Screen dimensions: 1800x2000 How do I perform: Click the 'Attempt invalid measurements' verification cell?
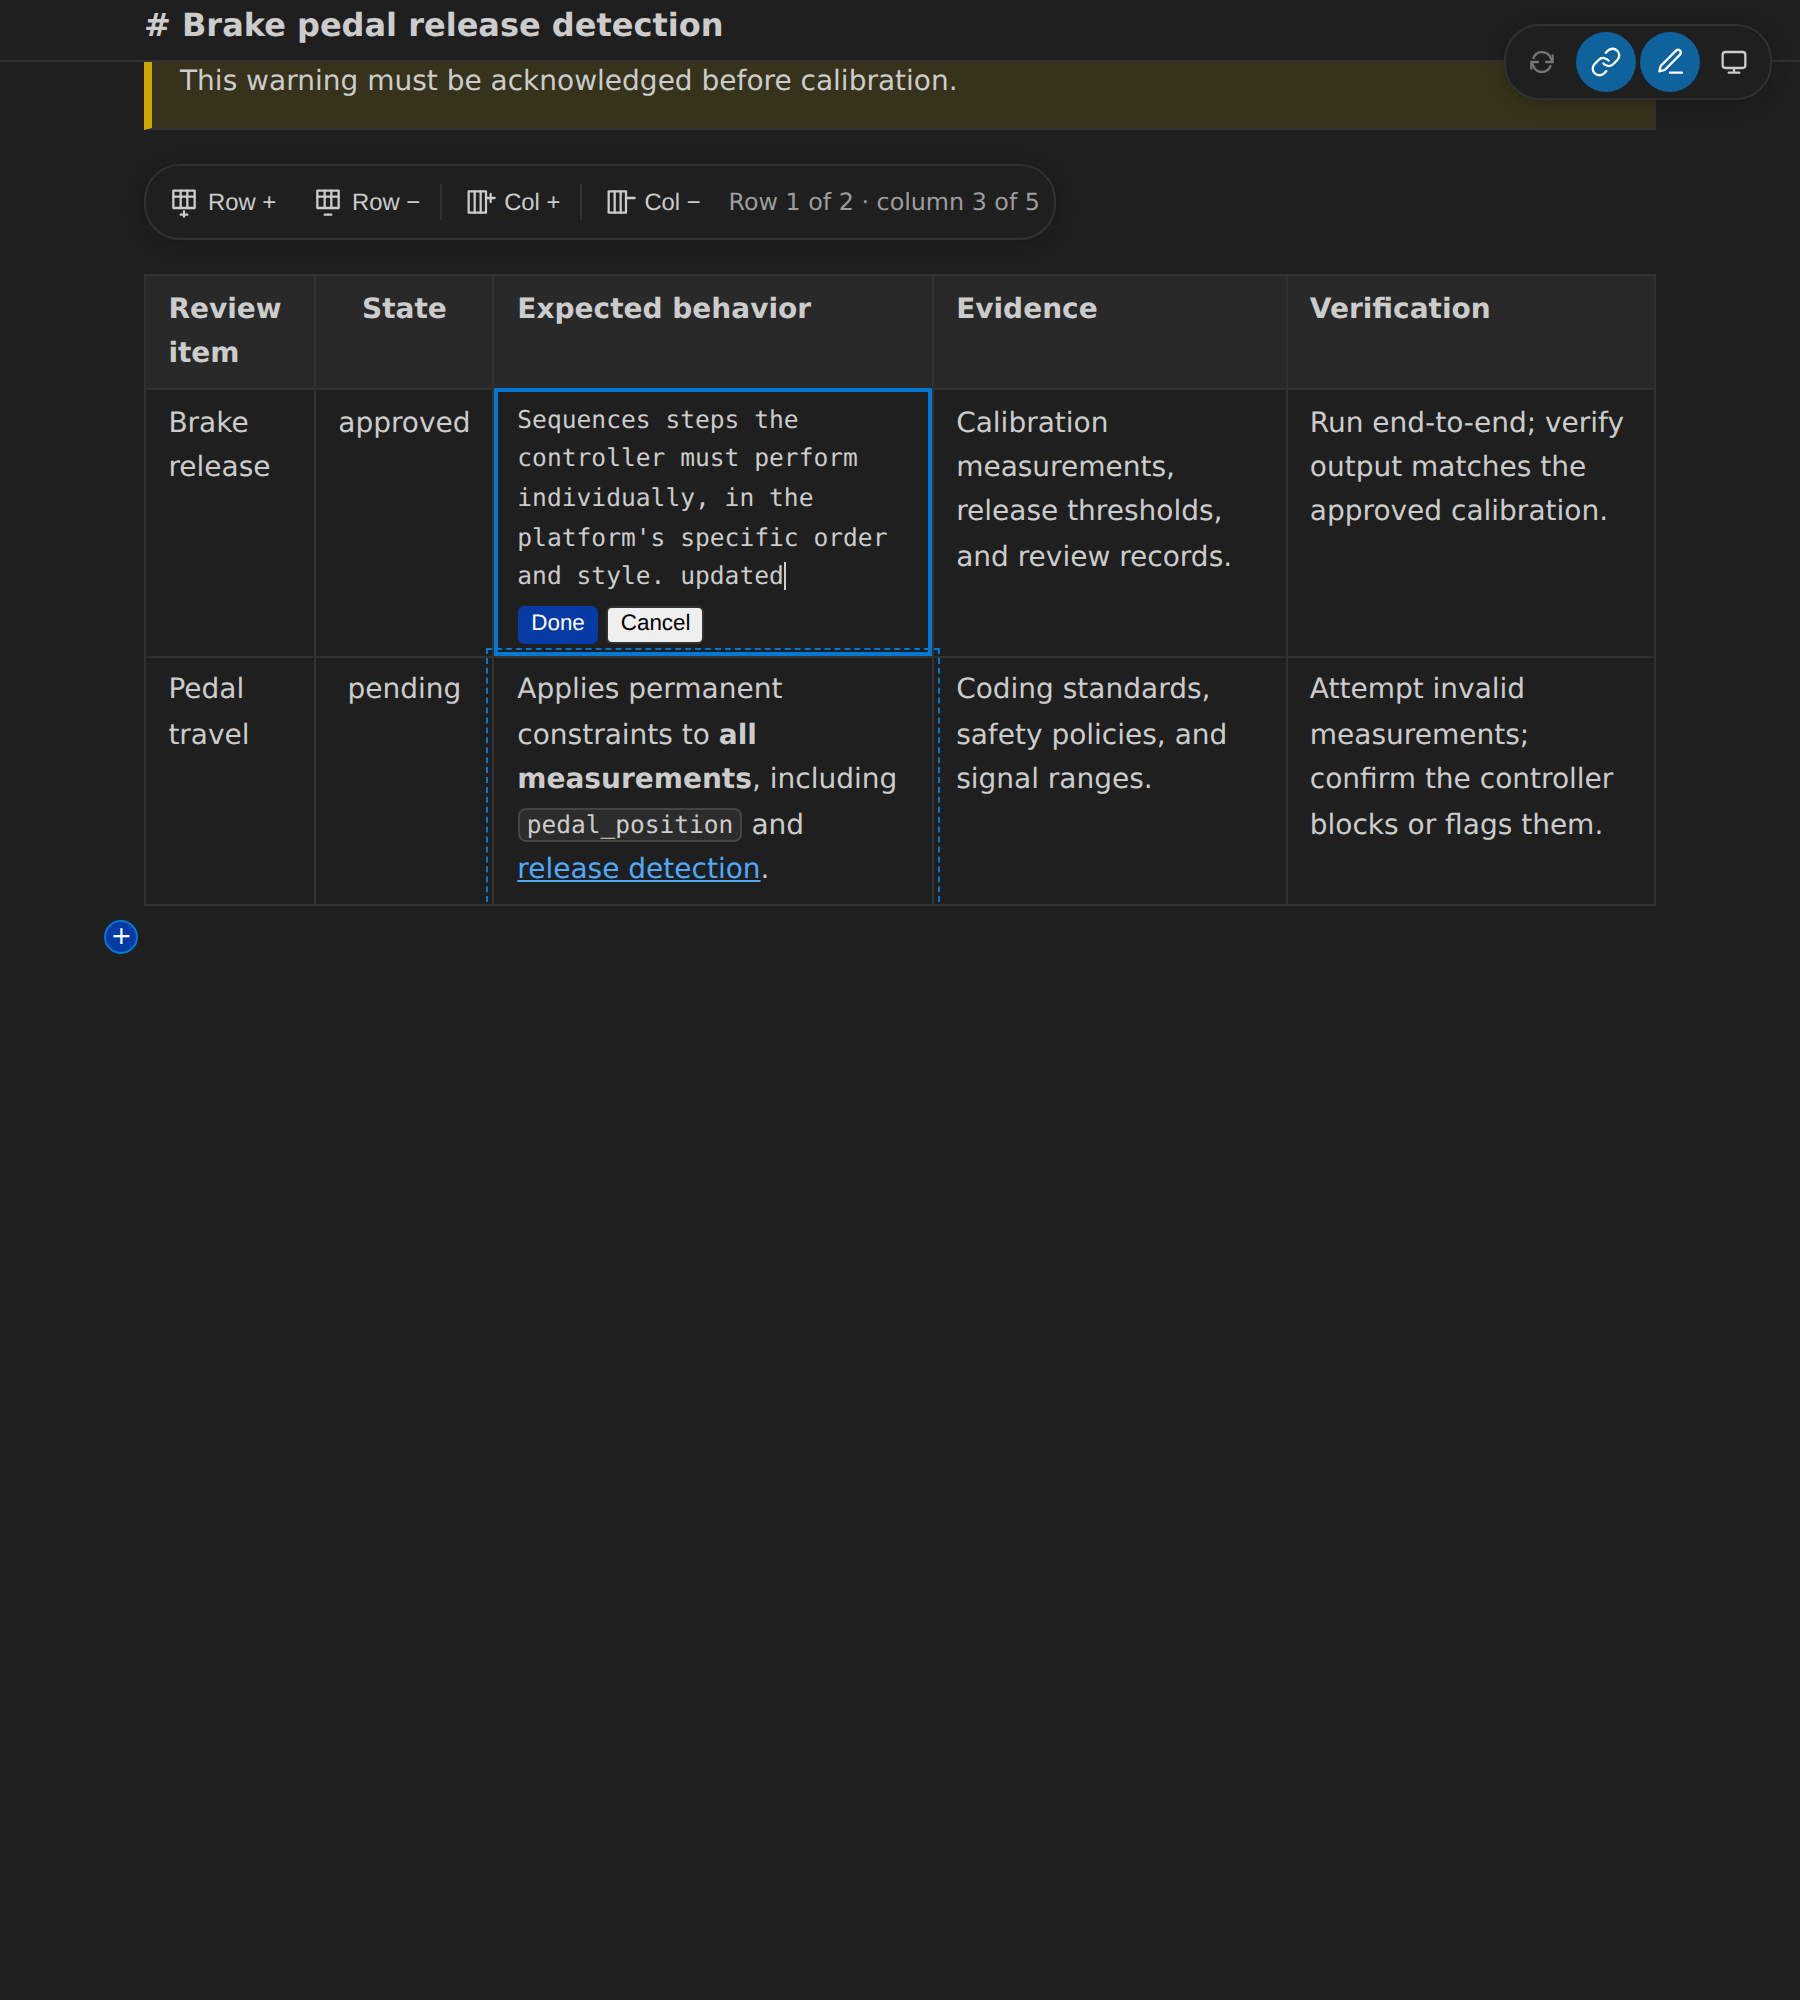(x=1470, y=781)
